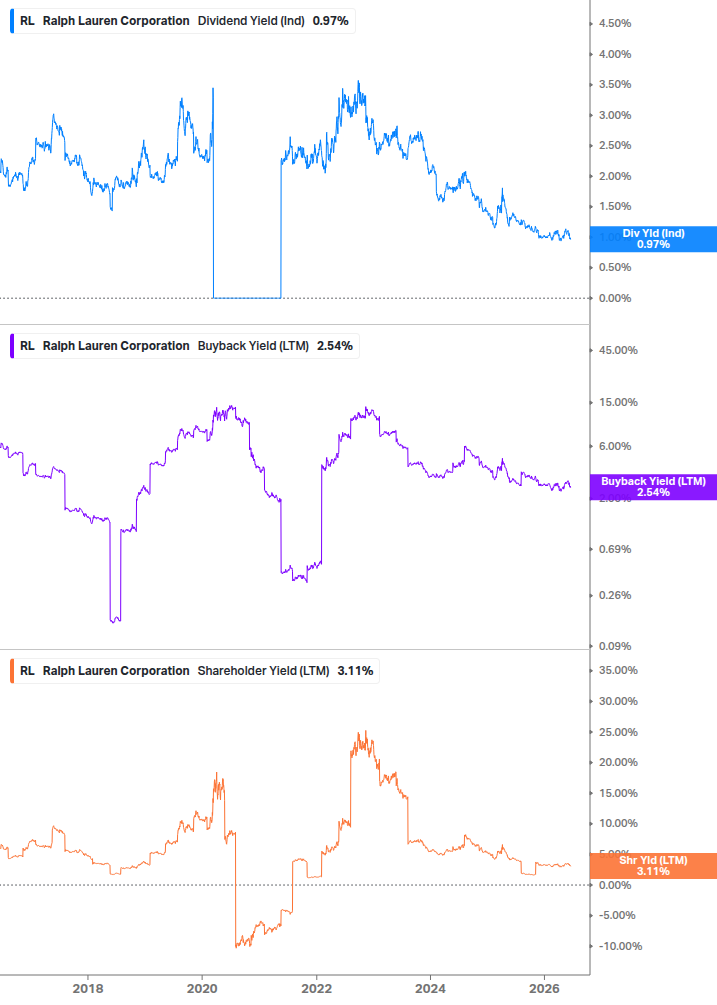Click the purple buyback yield series color bar
Viewport: 717px width, 1005px height.
(x=12, y=346)
